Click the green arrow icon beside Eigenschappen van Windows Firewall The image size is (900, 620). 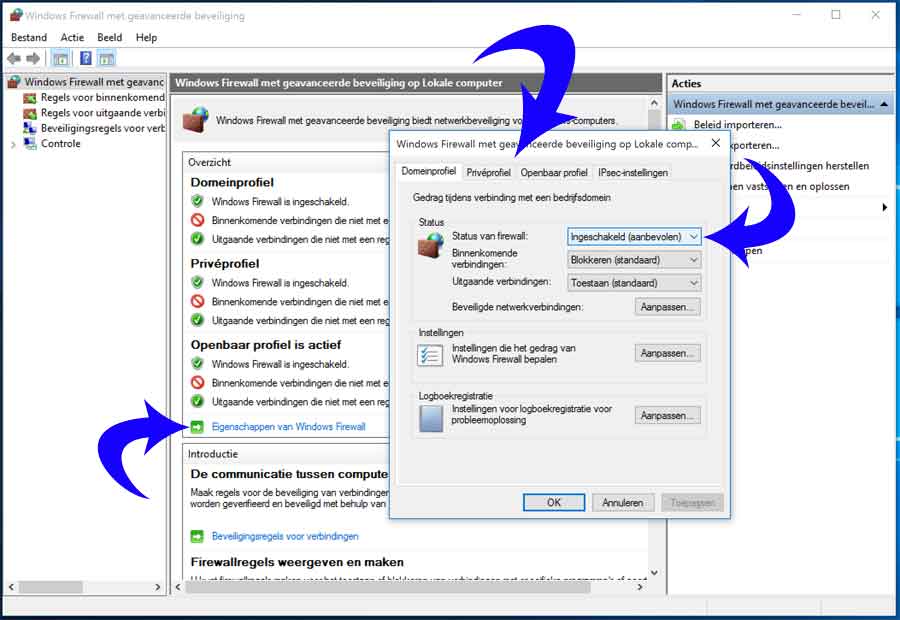197,427
